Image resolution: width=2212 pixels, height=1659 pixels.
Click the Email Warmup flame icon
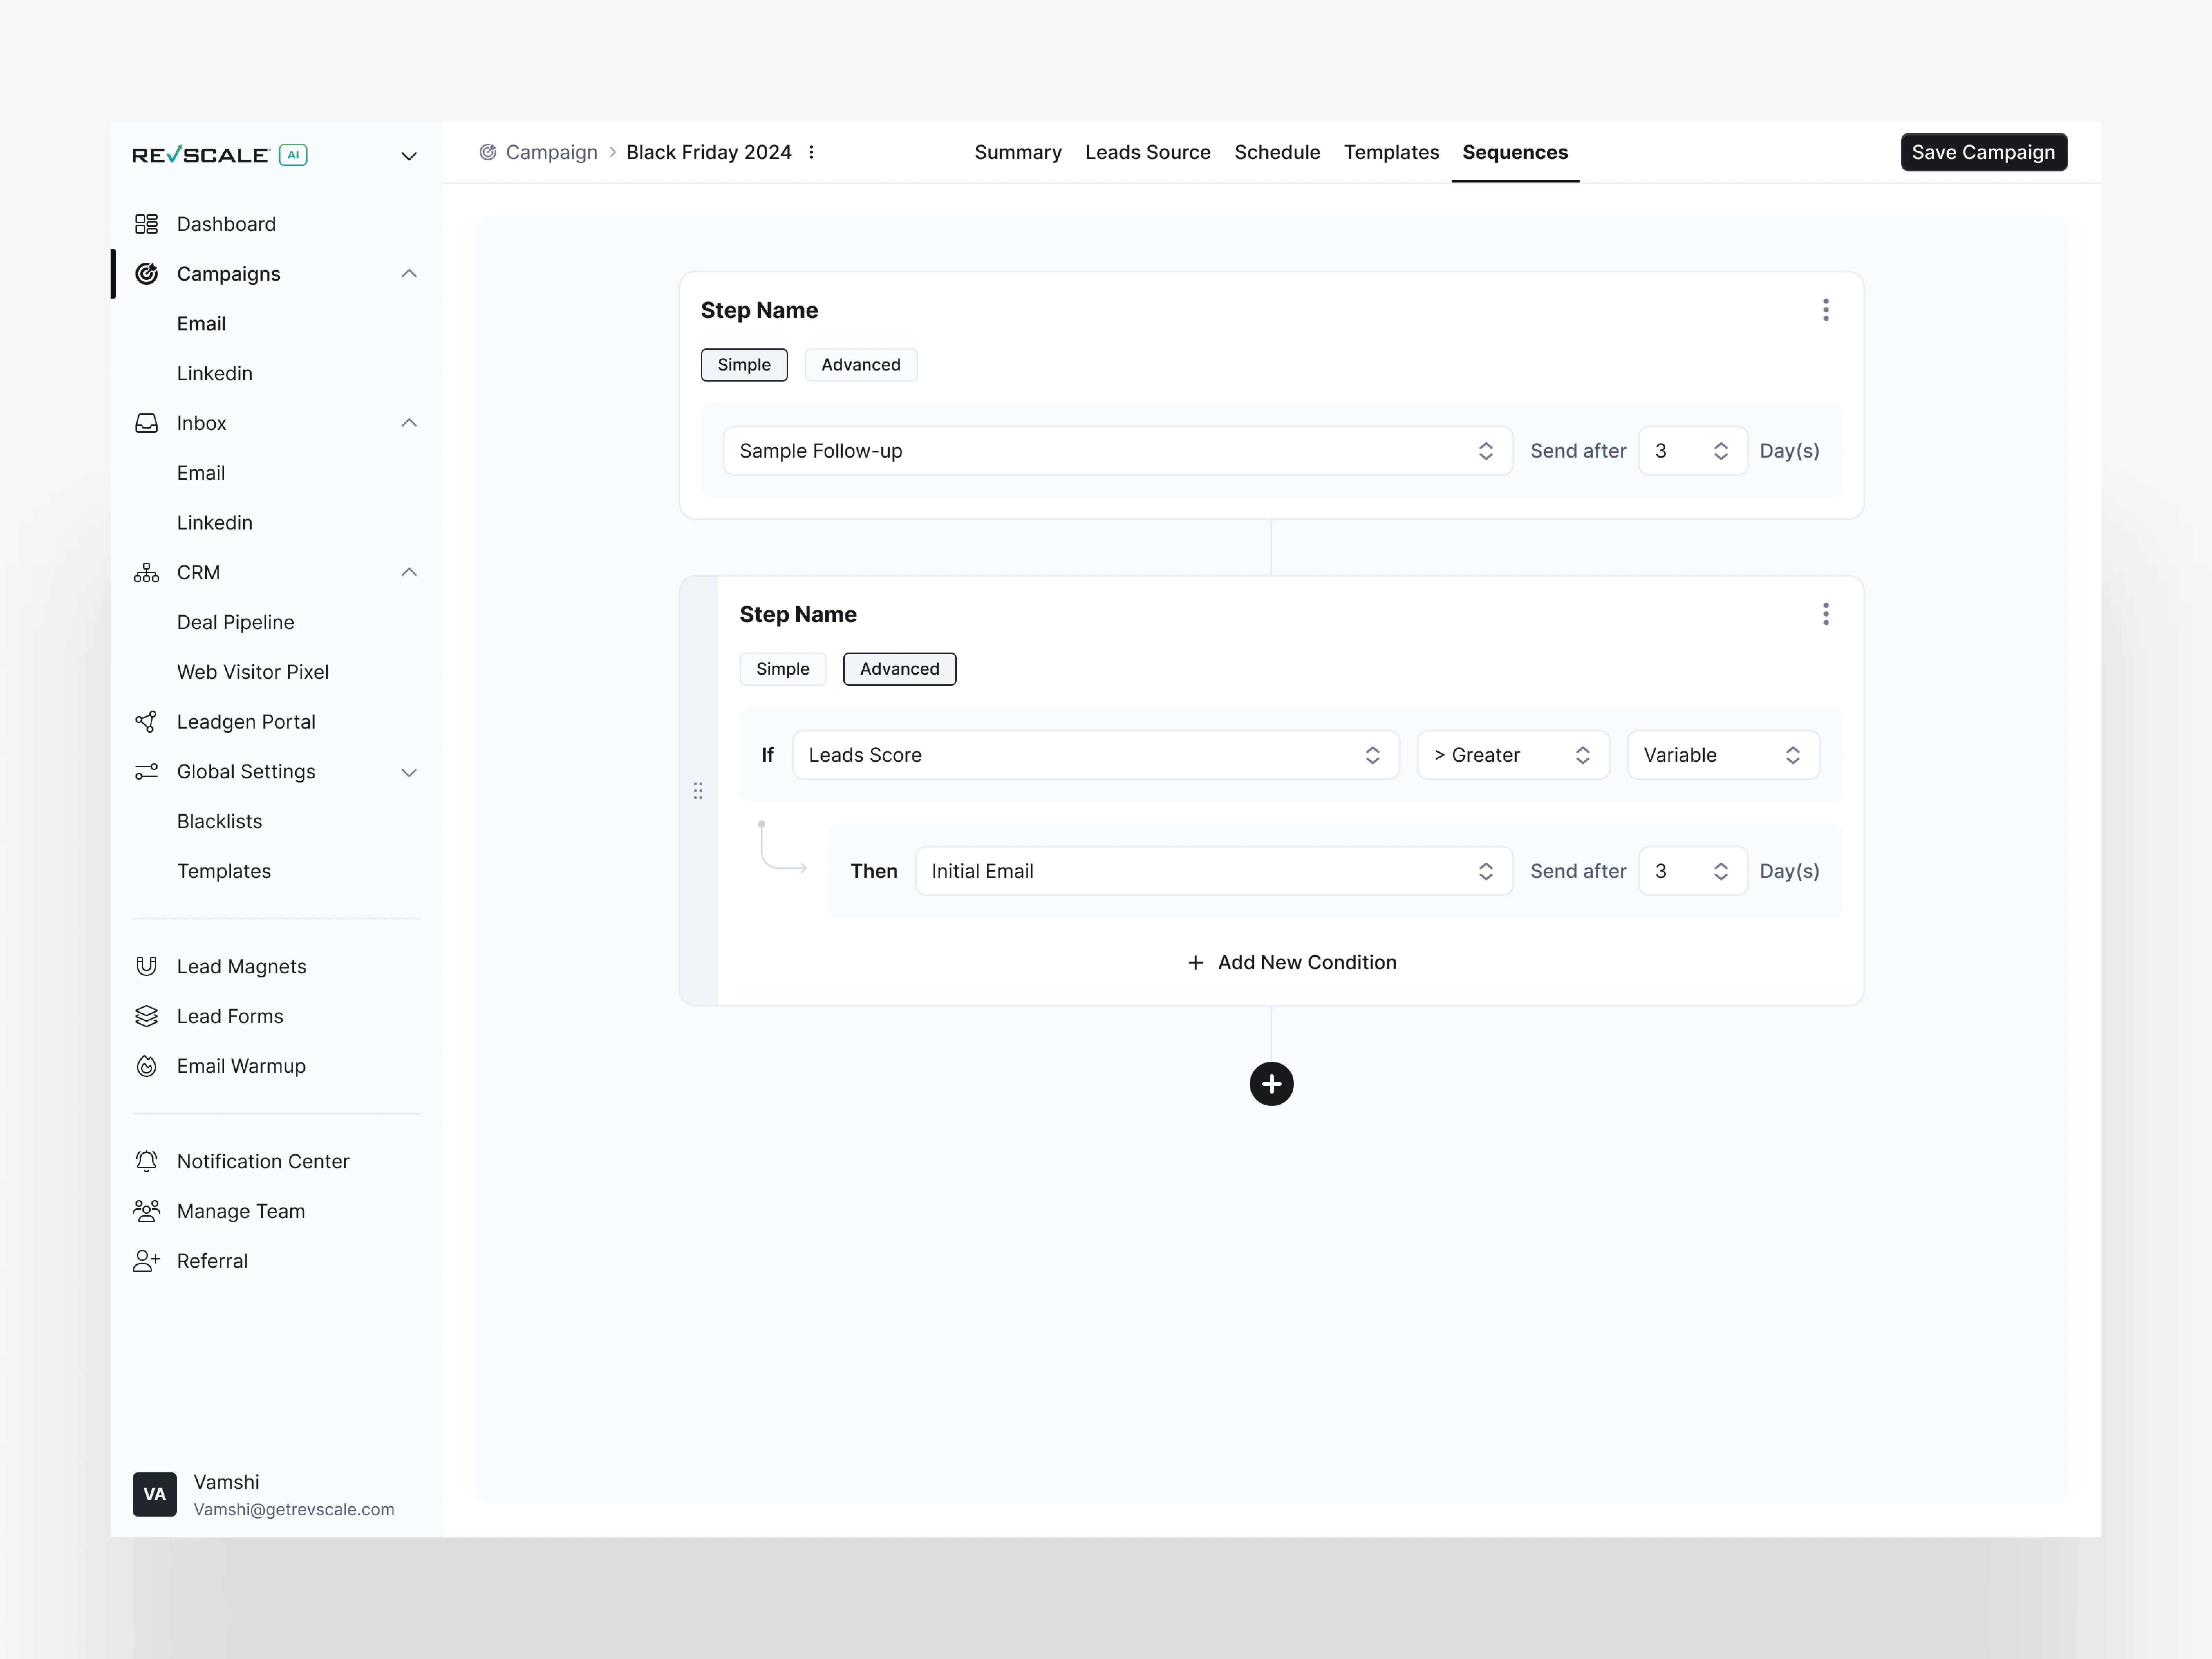[147, 1066]
